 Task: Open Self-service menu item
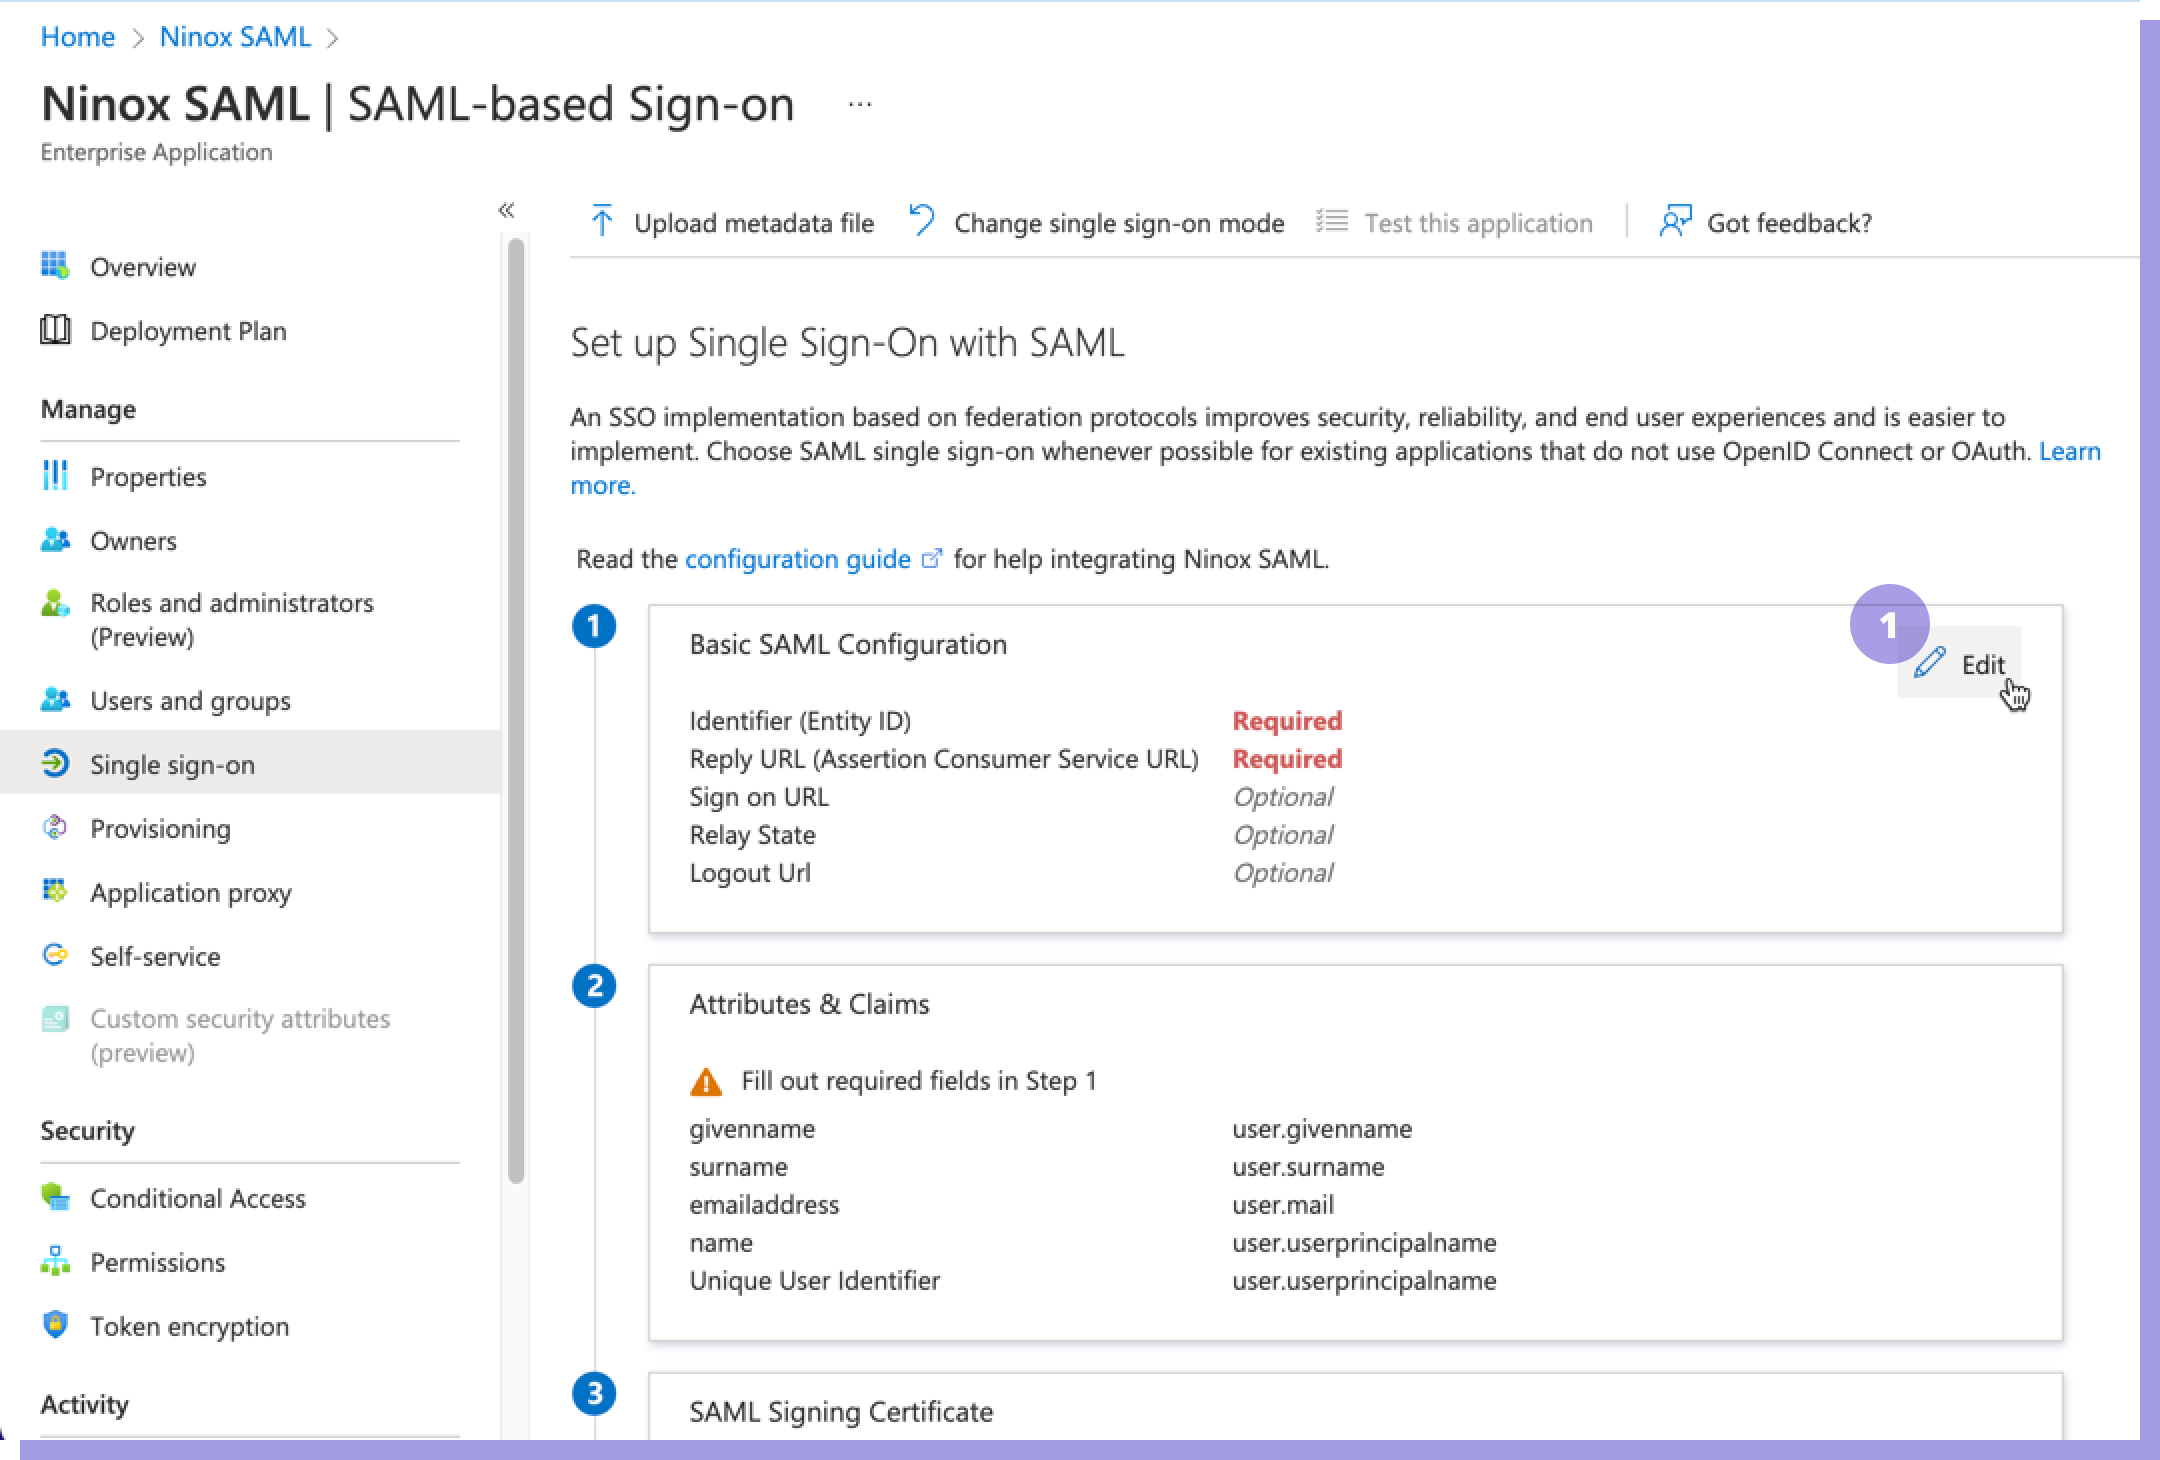155,957
